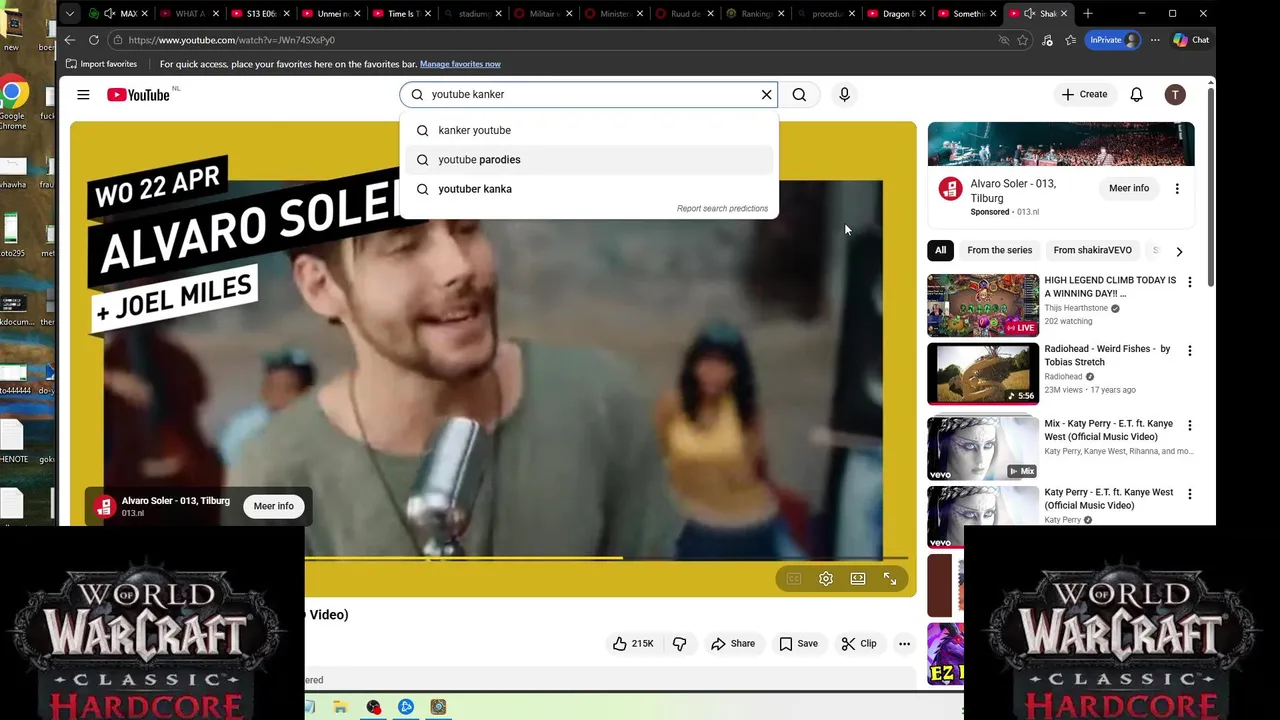The height and width of the screenshot is (720, 1280).
Task: Click the Create button
Action: click(1085, 94)
